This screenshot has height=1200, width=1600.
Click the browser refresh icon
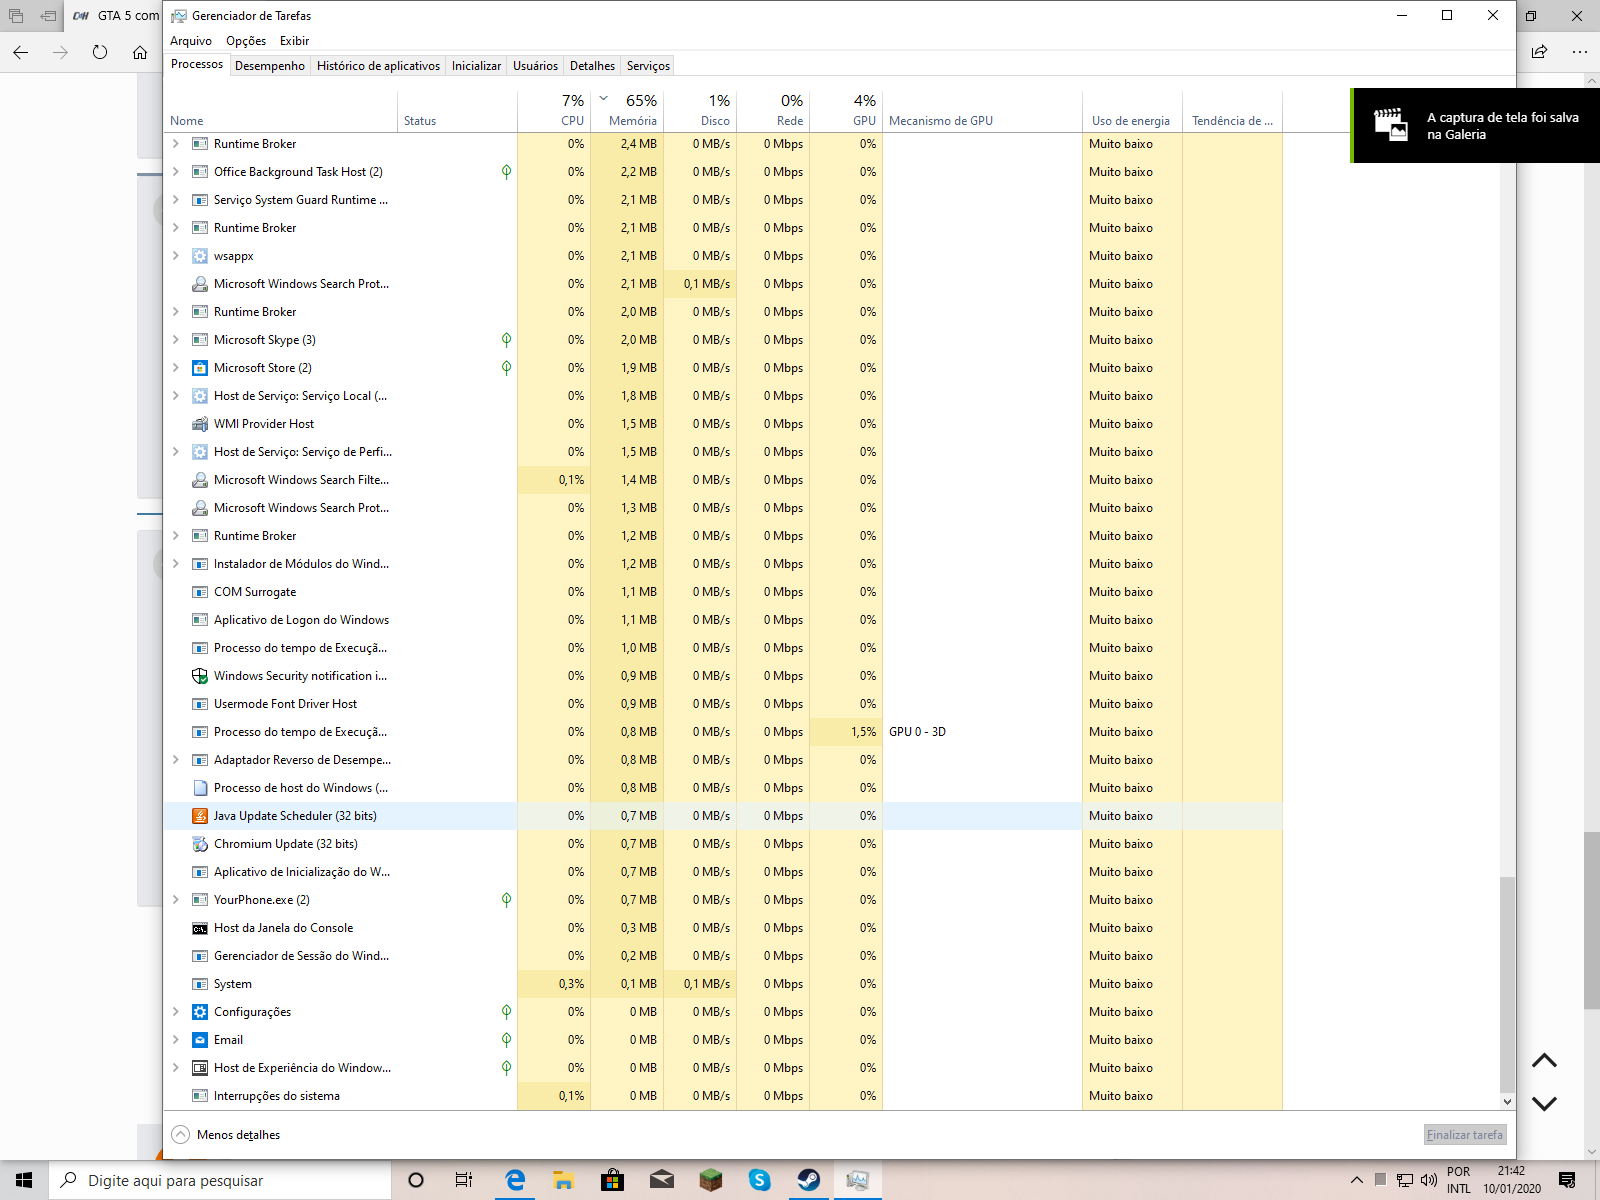click(100, 52)
